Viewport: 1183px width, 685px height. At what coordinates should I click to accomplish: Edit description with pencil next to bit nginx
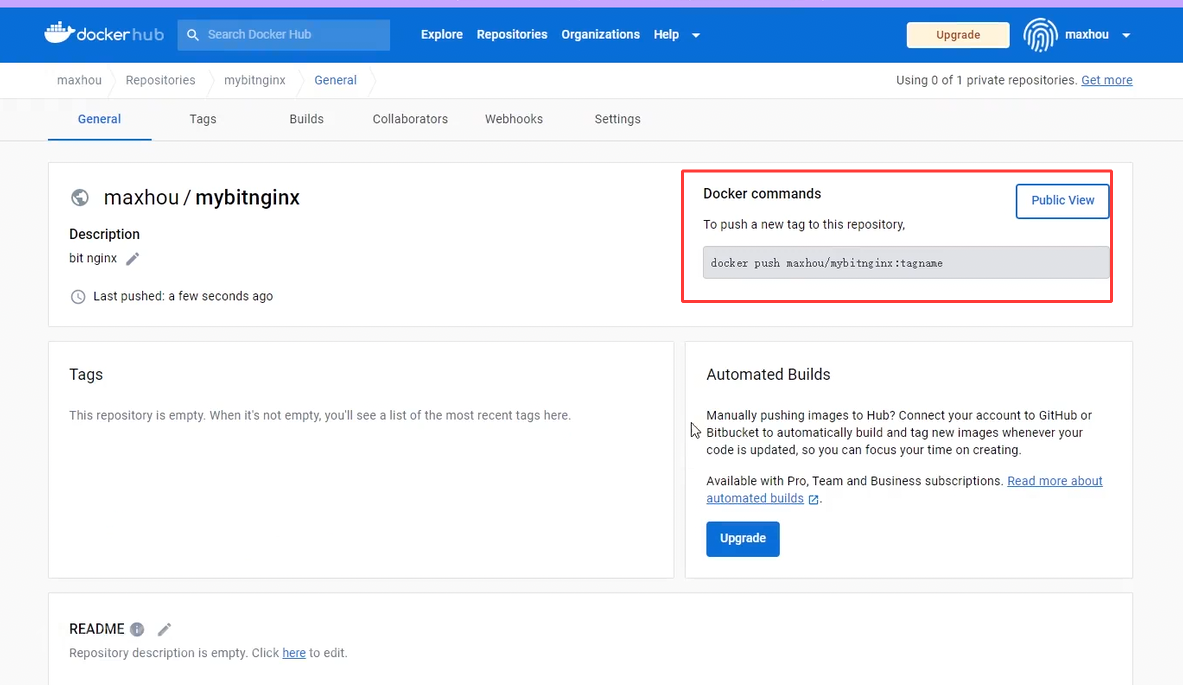point(133,259)
